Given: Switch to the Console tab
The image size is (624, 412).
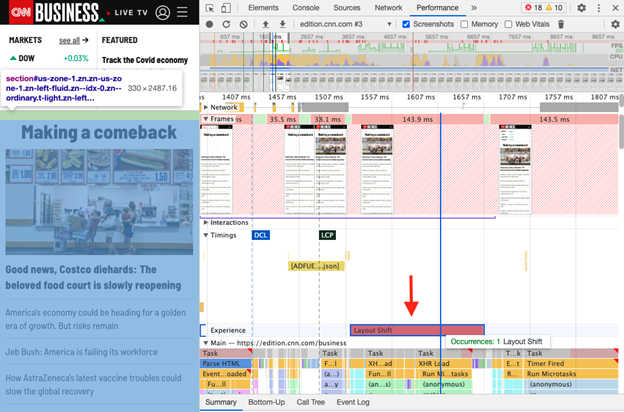Looking at the screenshot, I should point(306,7).
